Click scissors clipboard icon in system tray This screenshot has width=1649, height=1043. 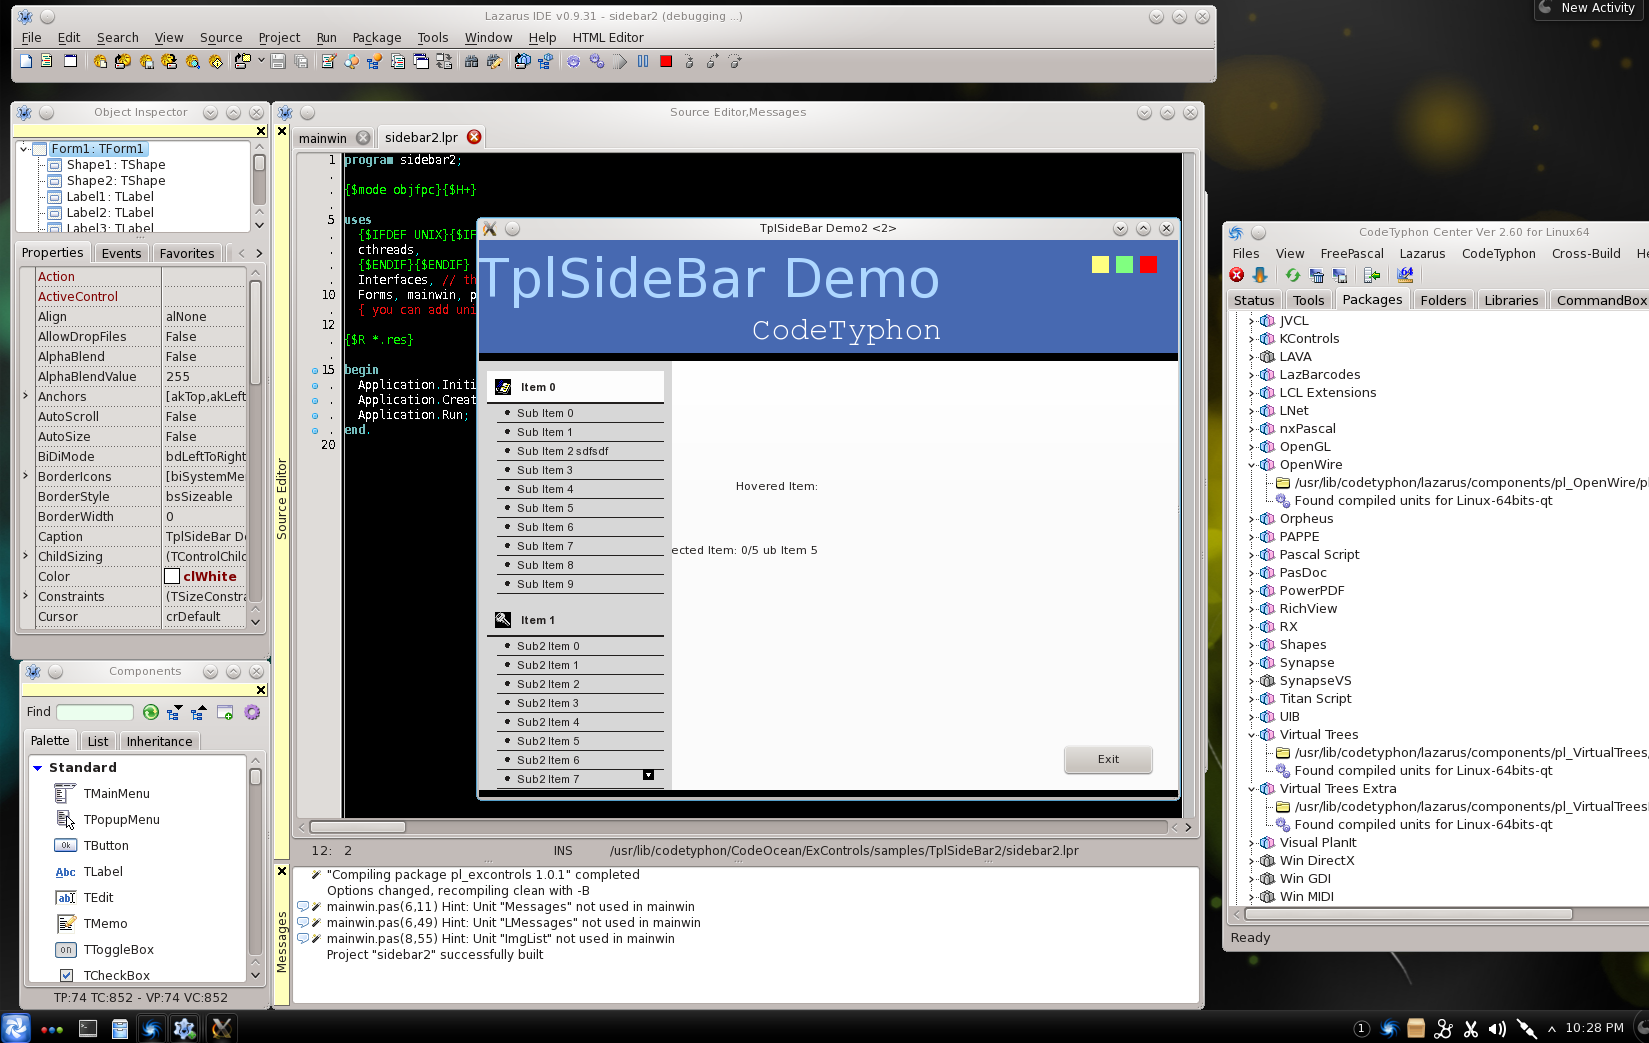tap(1470, 1028)
